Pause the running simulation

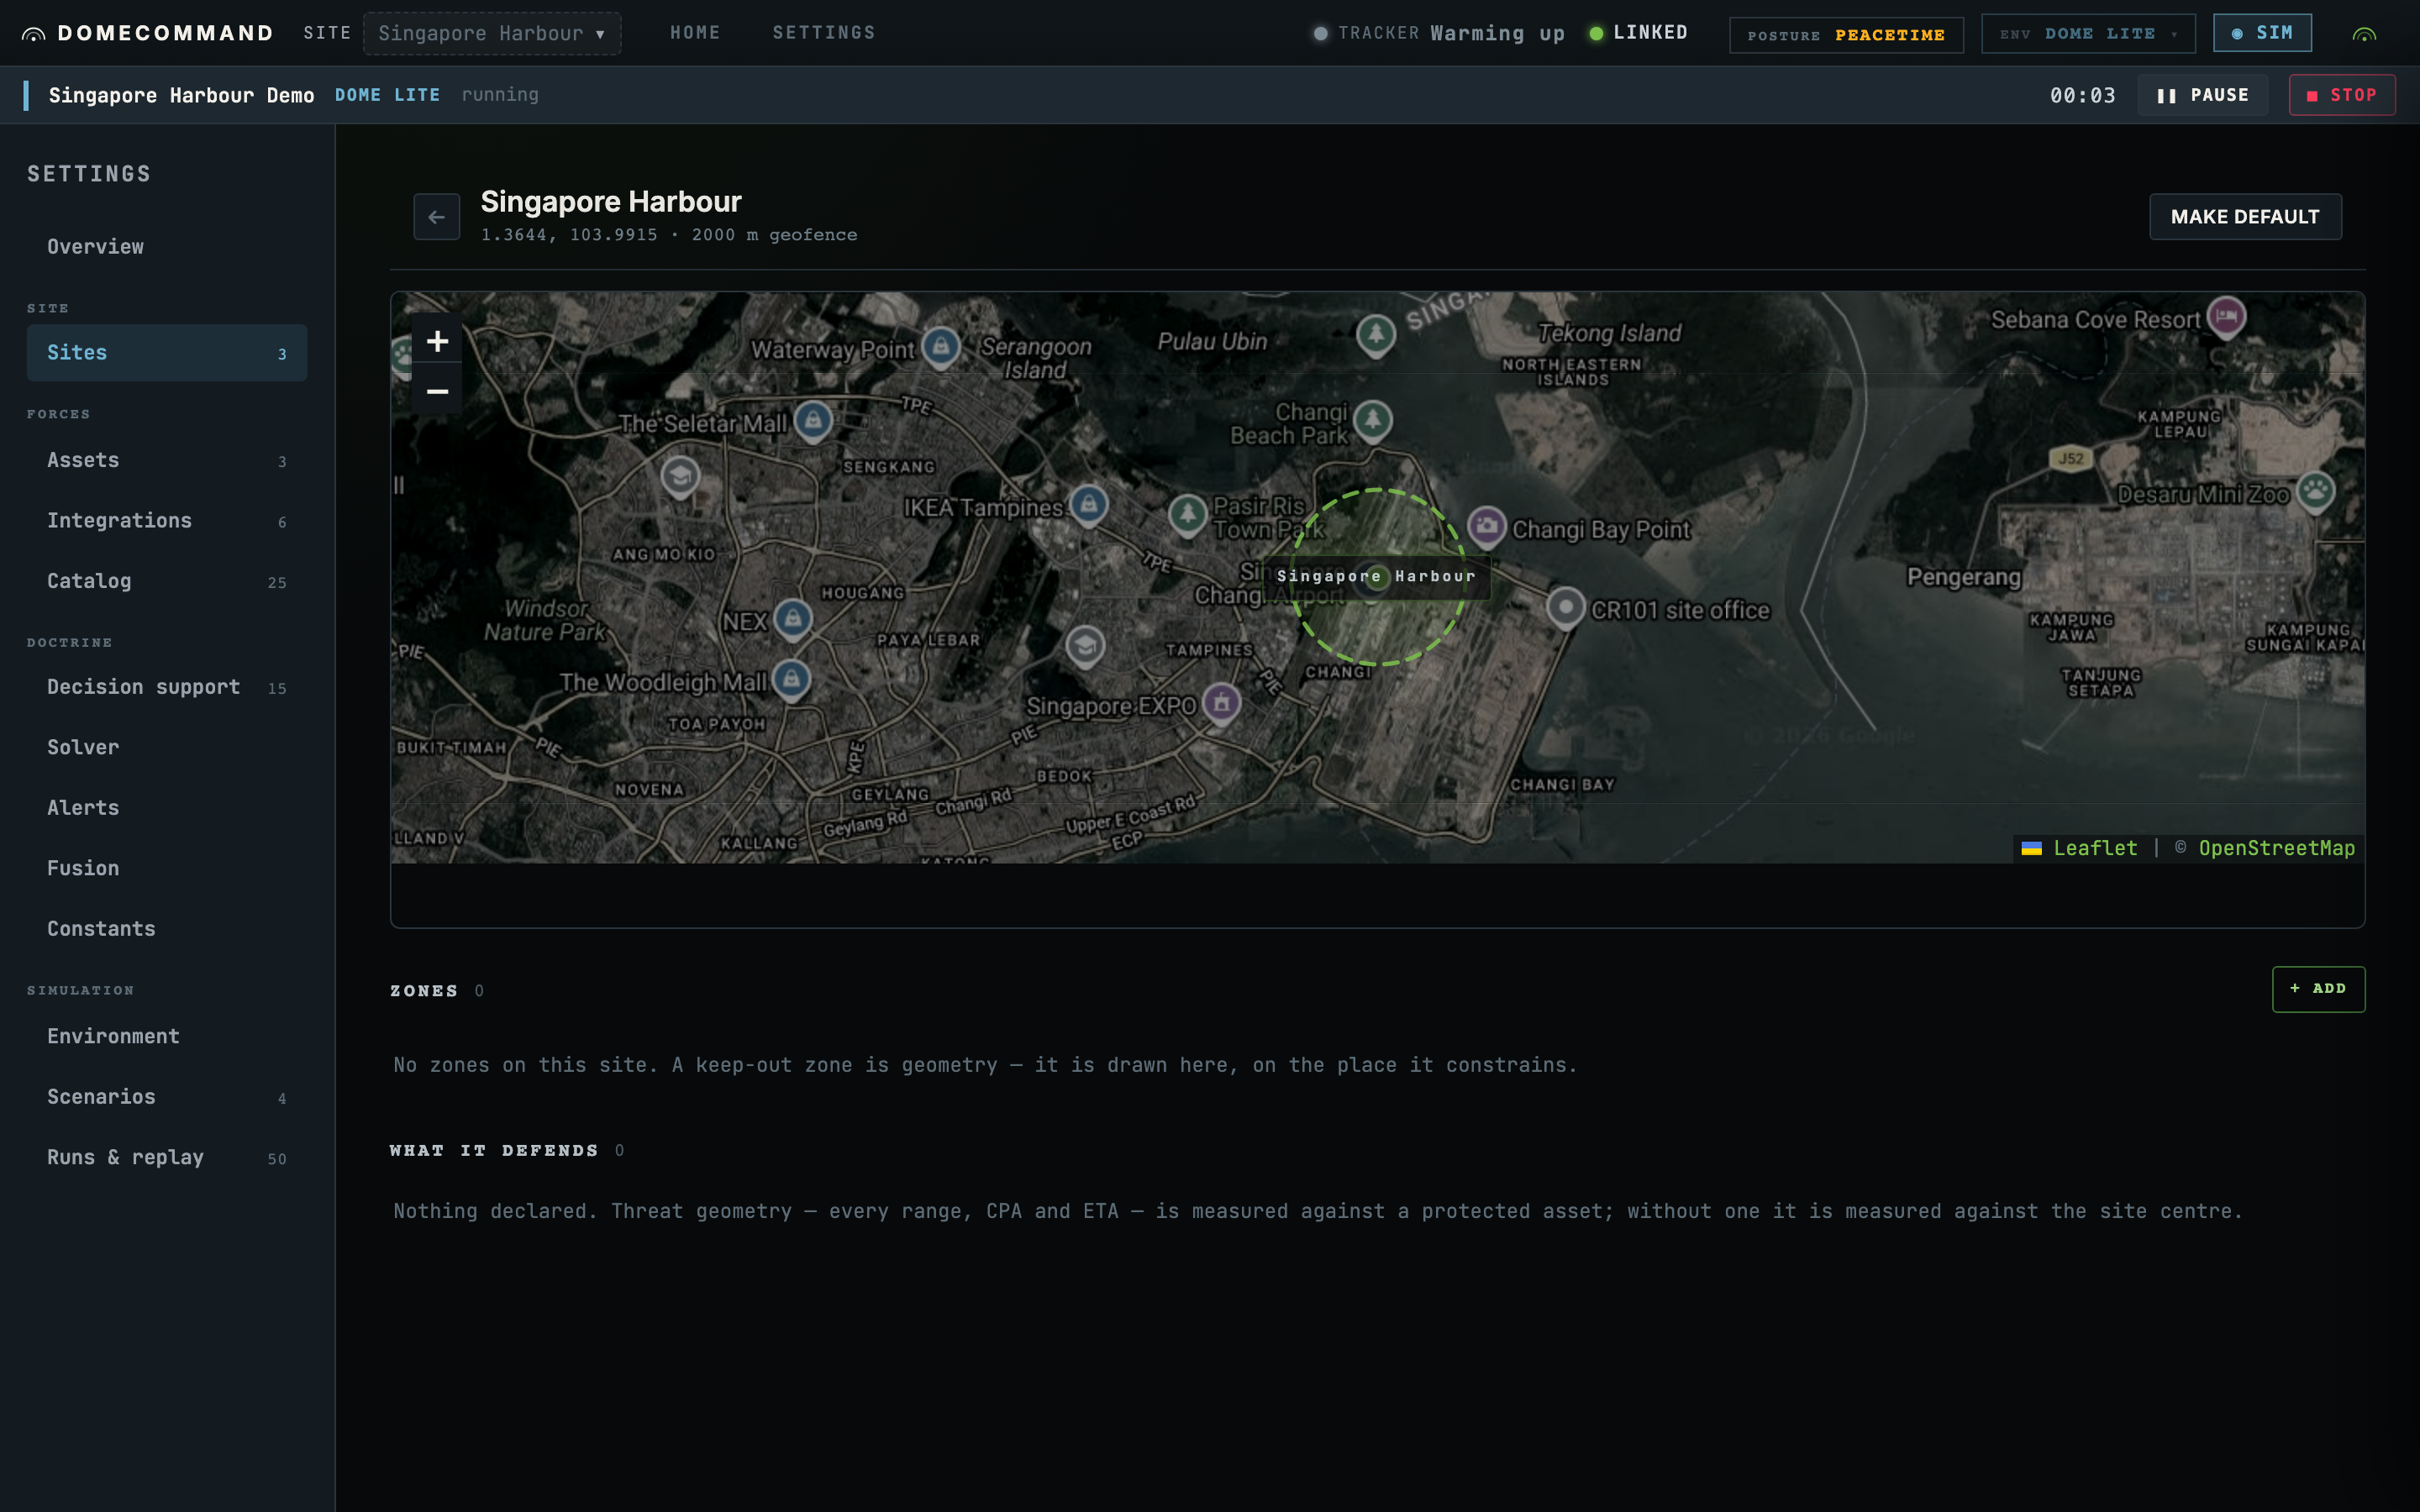2202,95
